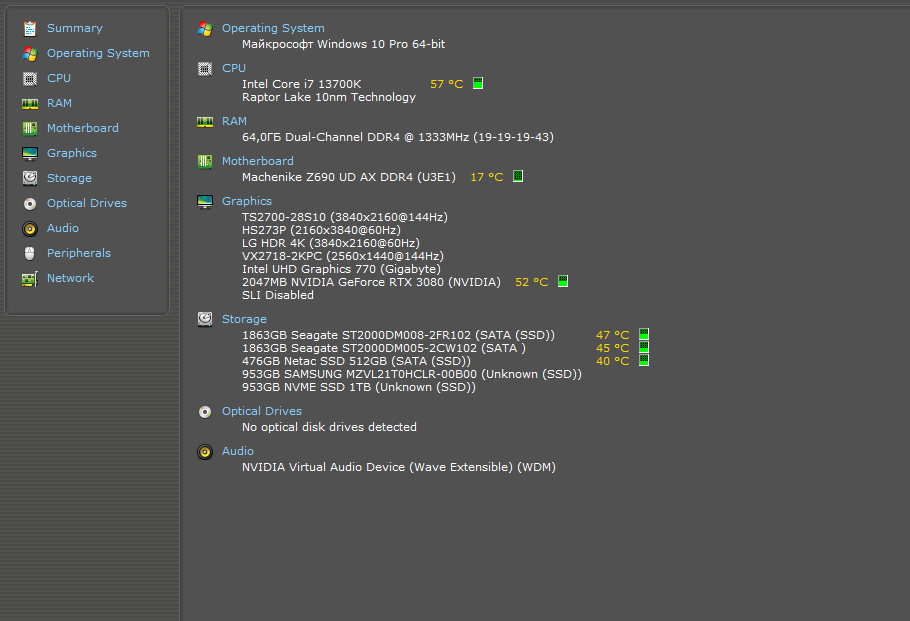The width and height of the screenshot is (910, 621).
Task: Go to Graphics in the sidebar
Action: coord(72,153)
